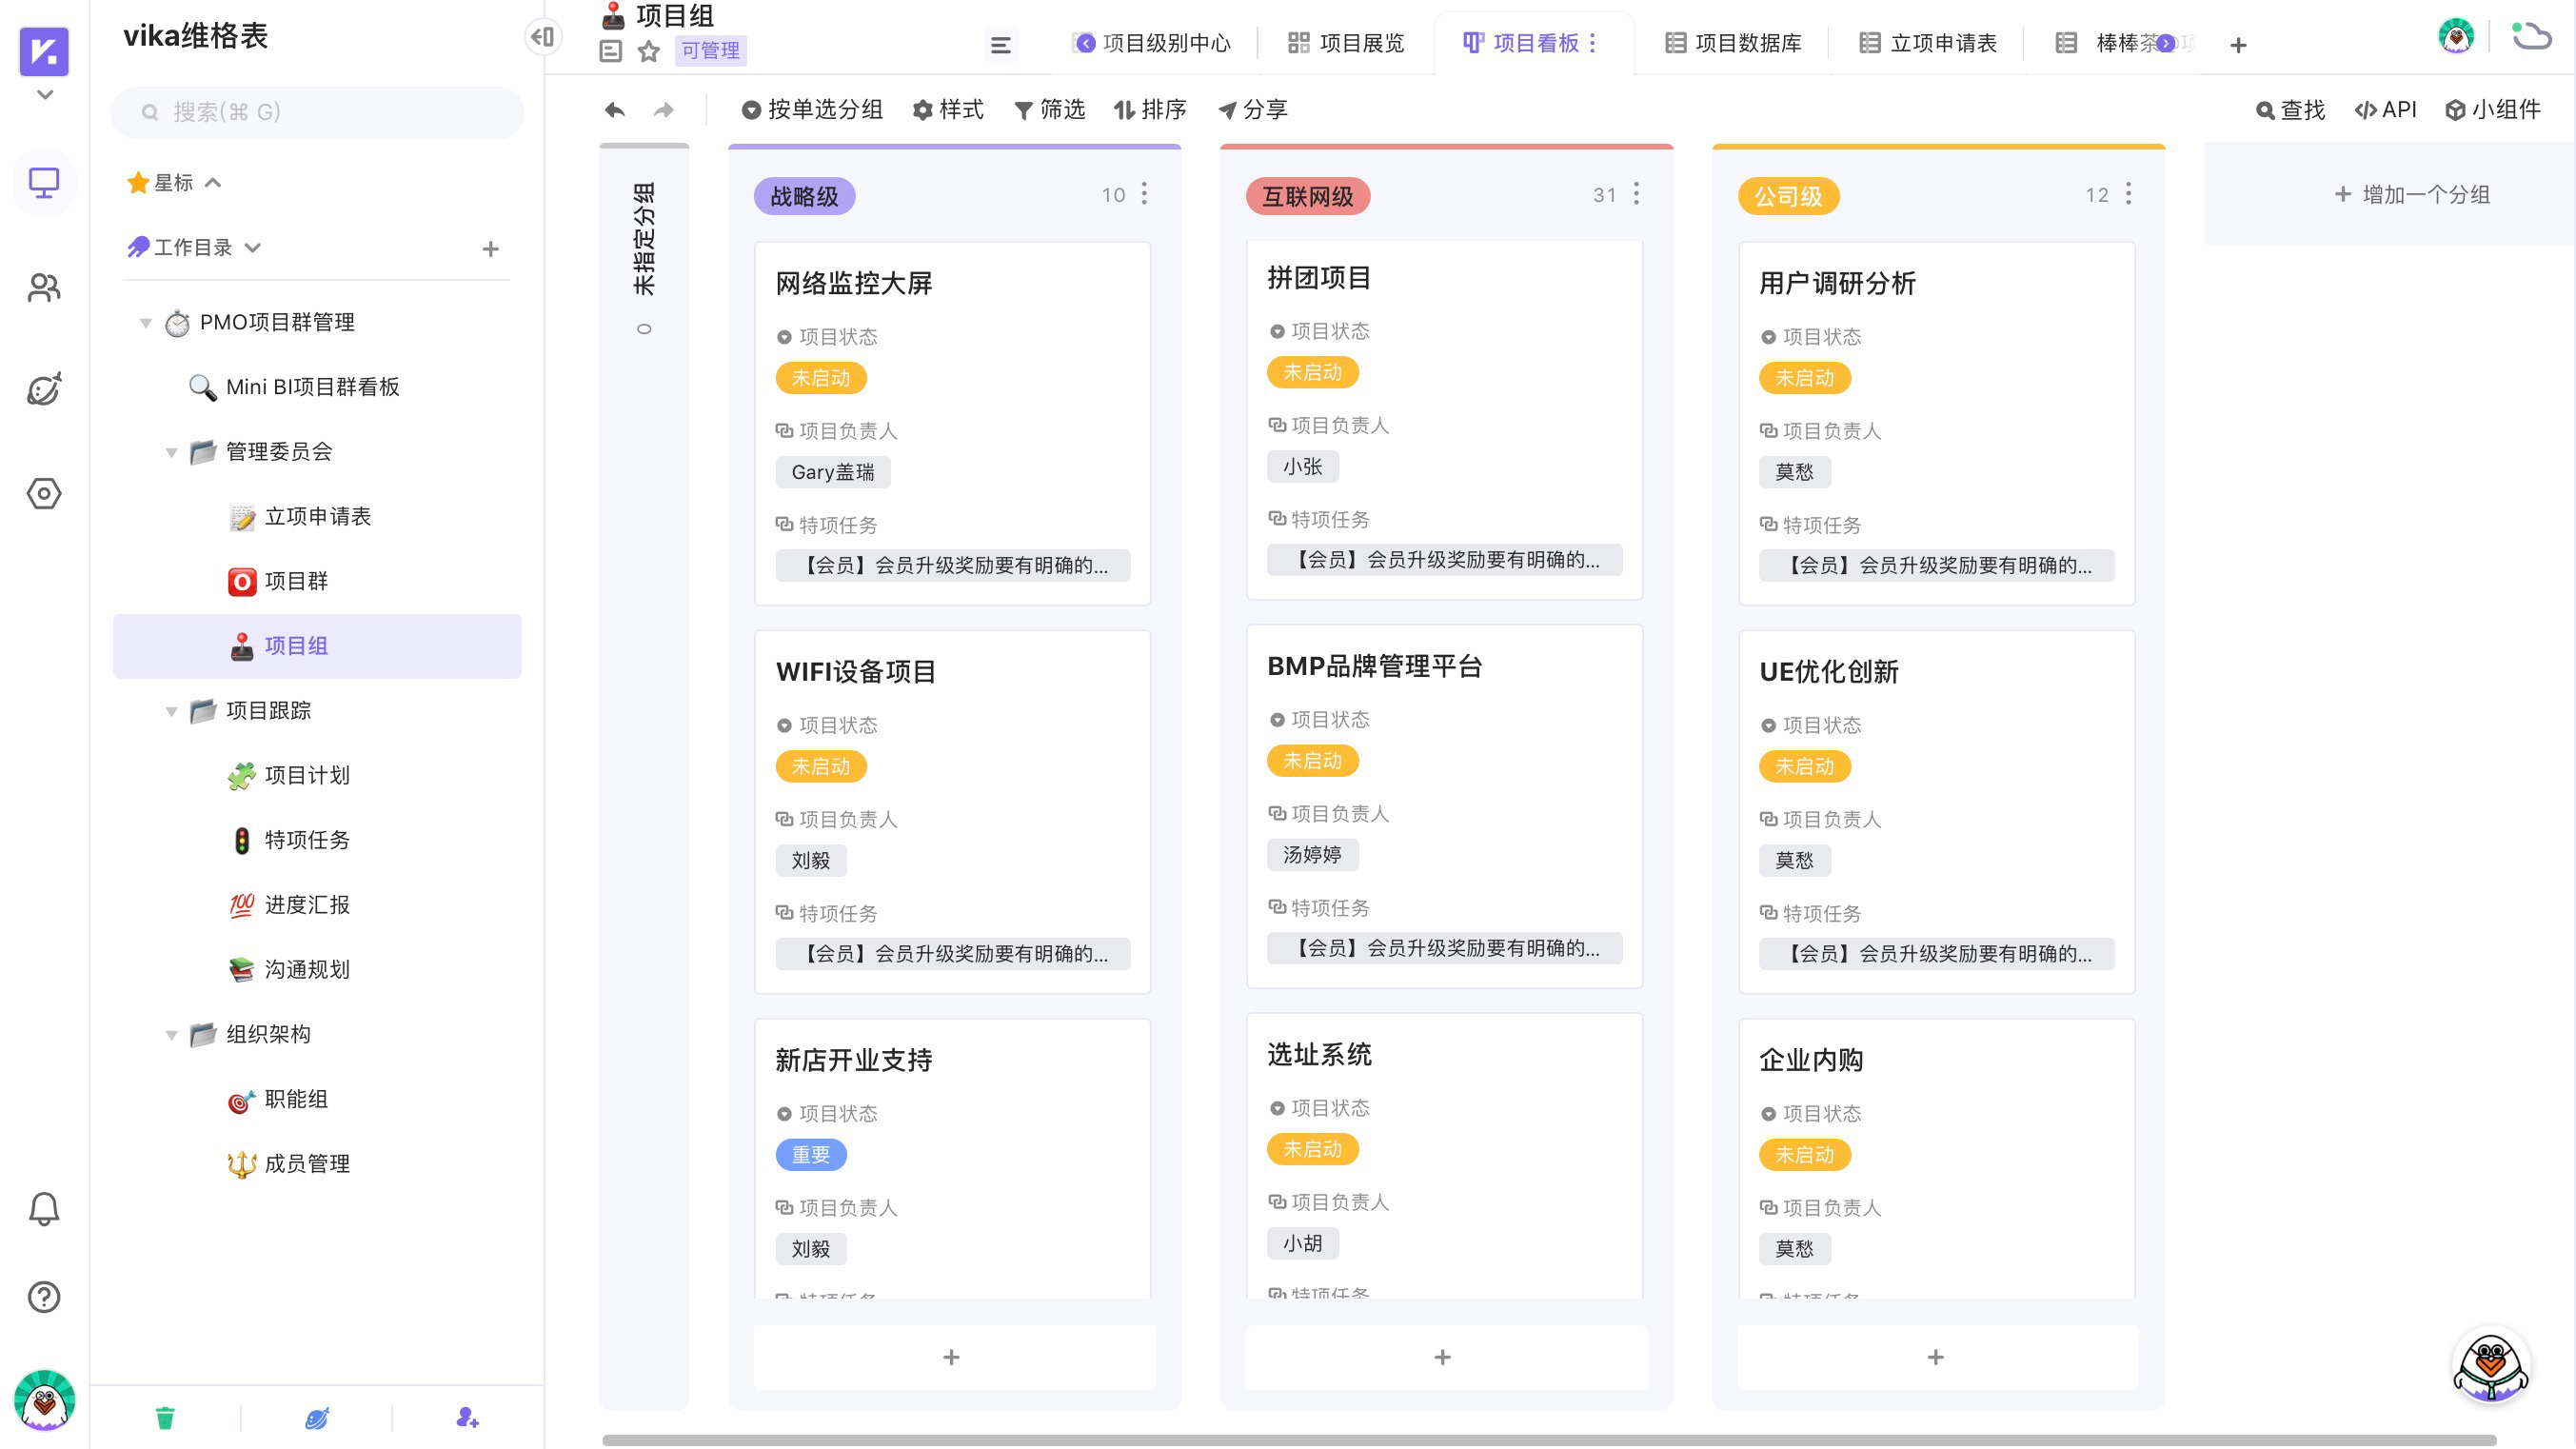Image resolution: width=2576 pixels, height=1449 pixels.
Task: Open the notifications bell icon
Action: (x=44, y=1209)
